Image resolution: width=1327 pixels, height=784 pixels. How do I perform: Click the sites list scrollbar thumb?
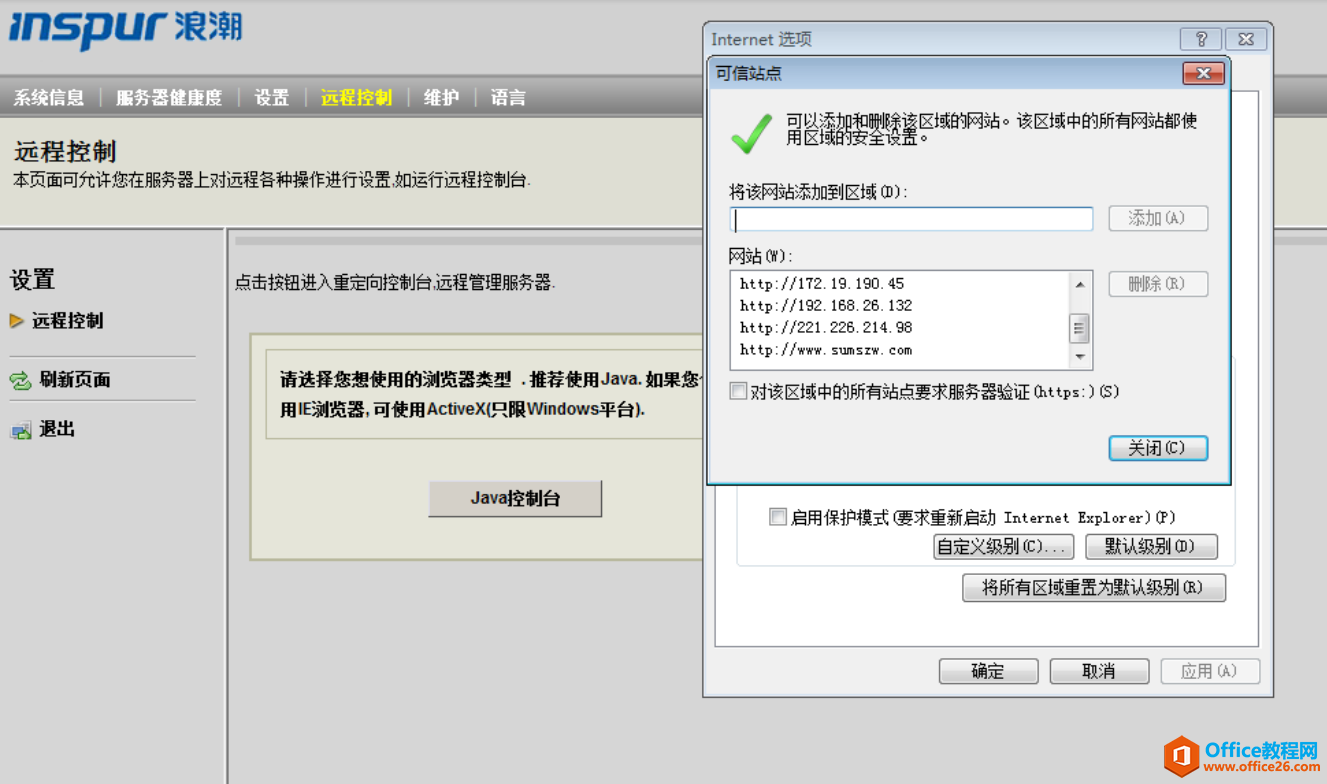pos(1080,328)
